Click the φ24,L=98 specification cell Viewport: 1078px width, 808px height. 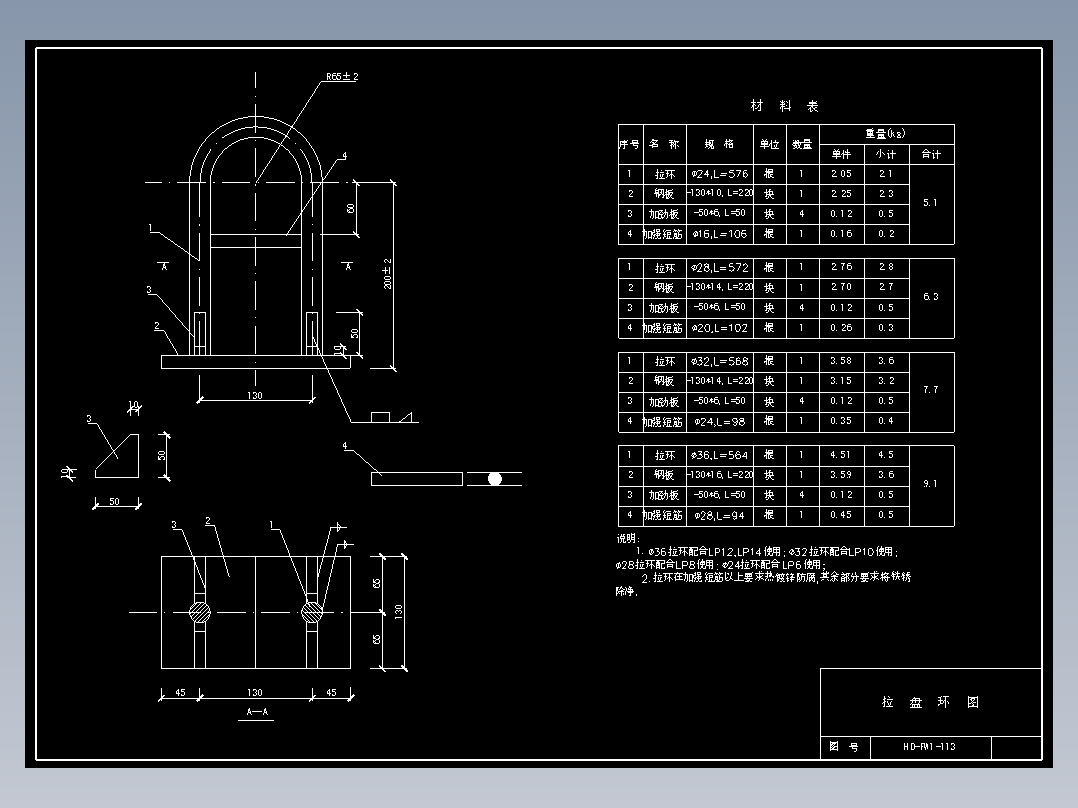coord(720,422)
